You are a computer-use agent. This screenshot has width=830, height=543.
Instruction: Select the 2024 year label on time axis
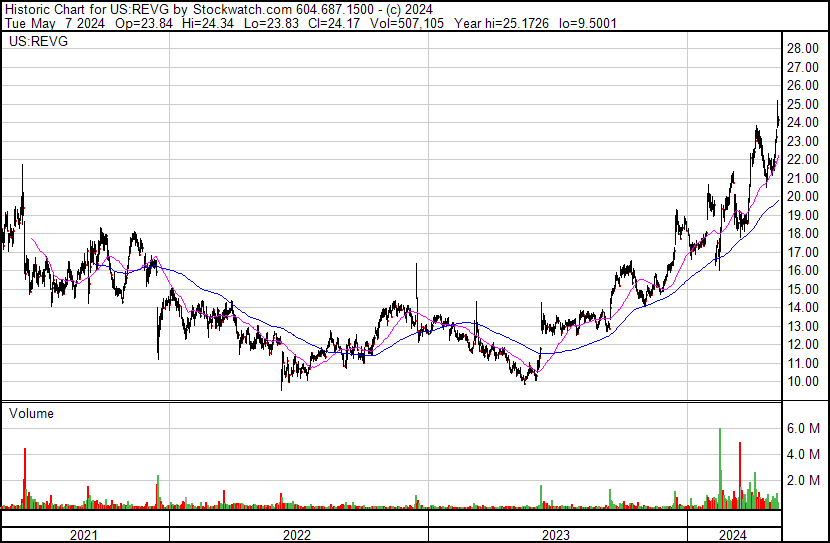click(x=733, y=535)
